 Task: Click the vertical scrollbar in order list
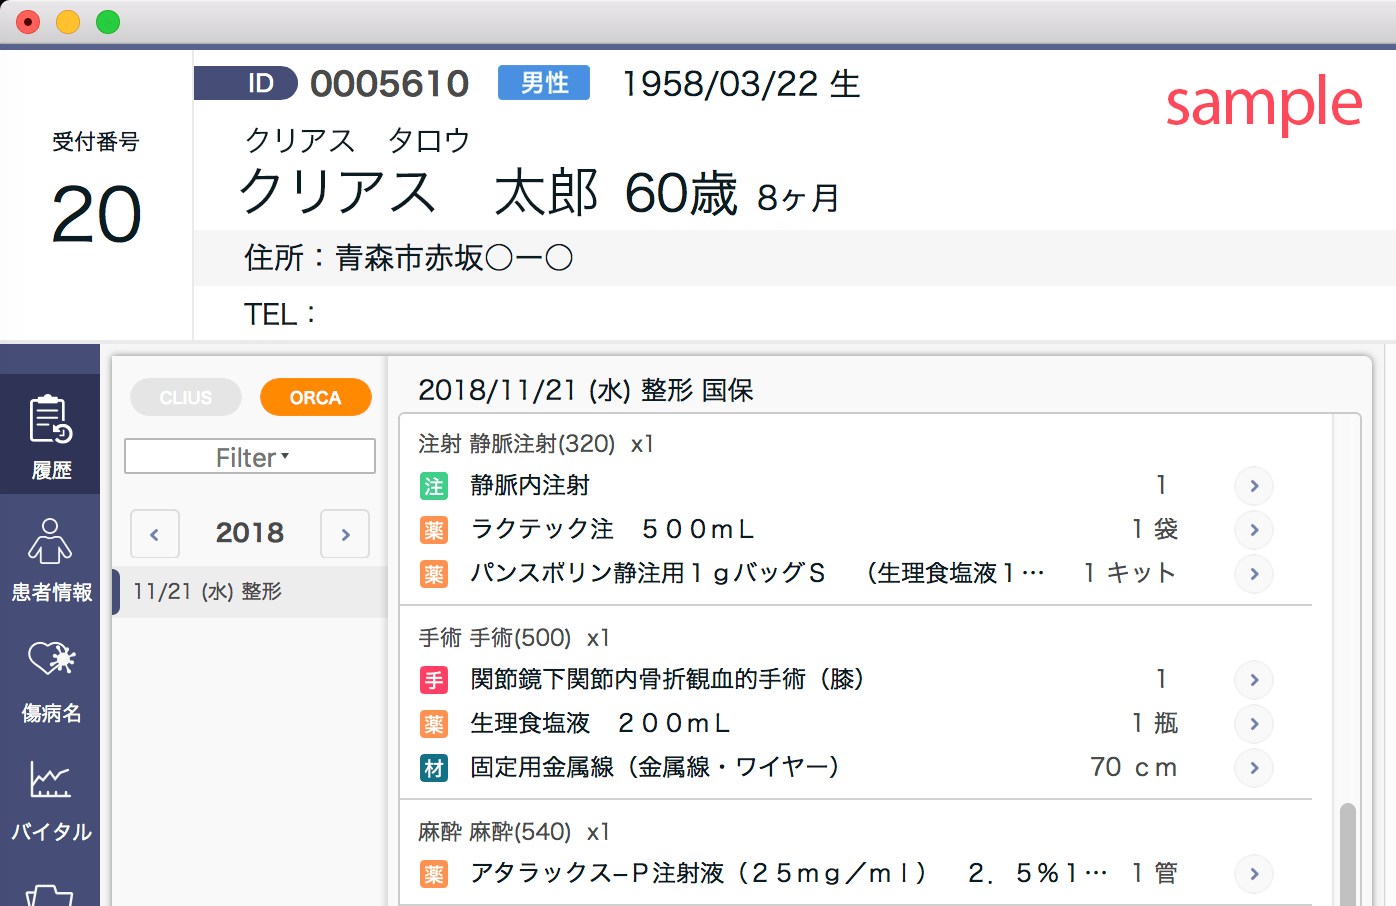[1347, 850]
